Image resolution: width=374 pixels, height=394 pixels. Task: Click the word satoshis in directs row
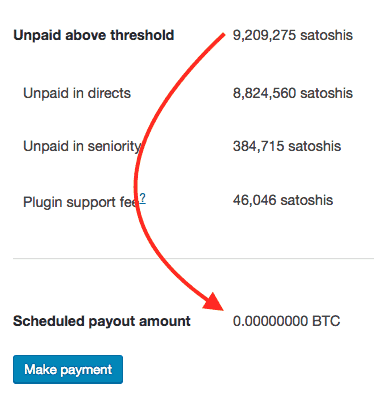pos(326,93)
